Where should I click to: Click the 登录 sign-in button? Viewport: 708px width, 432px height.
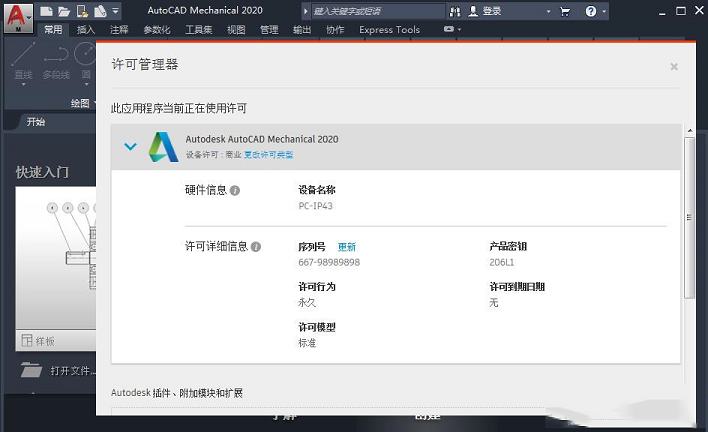click(x=485, y=11)
